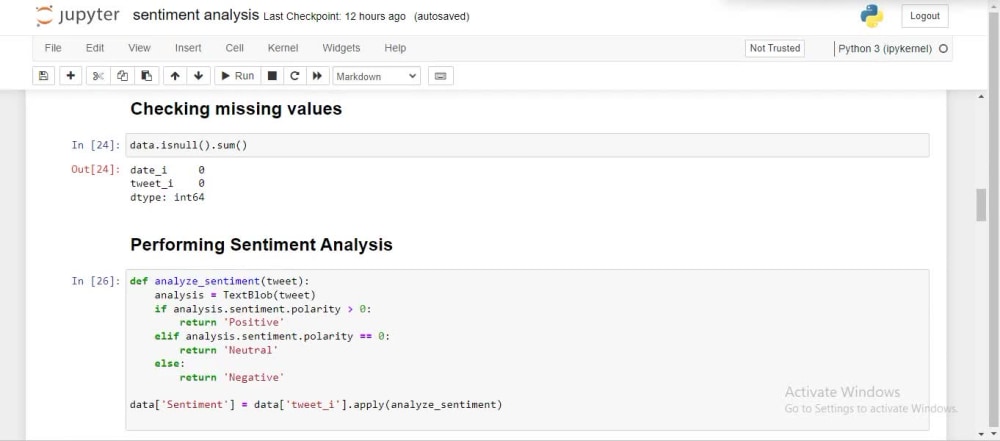Insert a new cell below
This screenshot has width=1000, height=441.
pos(71,76)
